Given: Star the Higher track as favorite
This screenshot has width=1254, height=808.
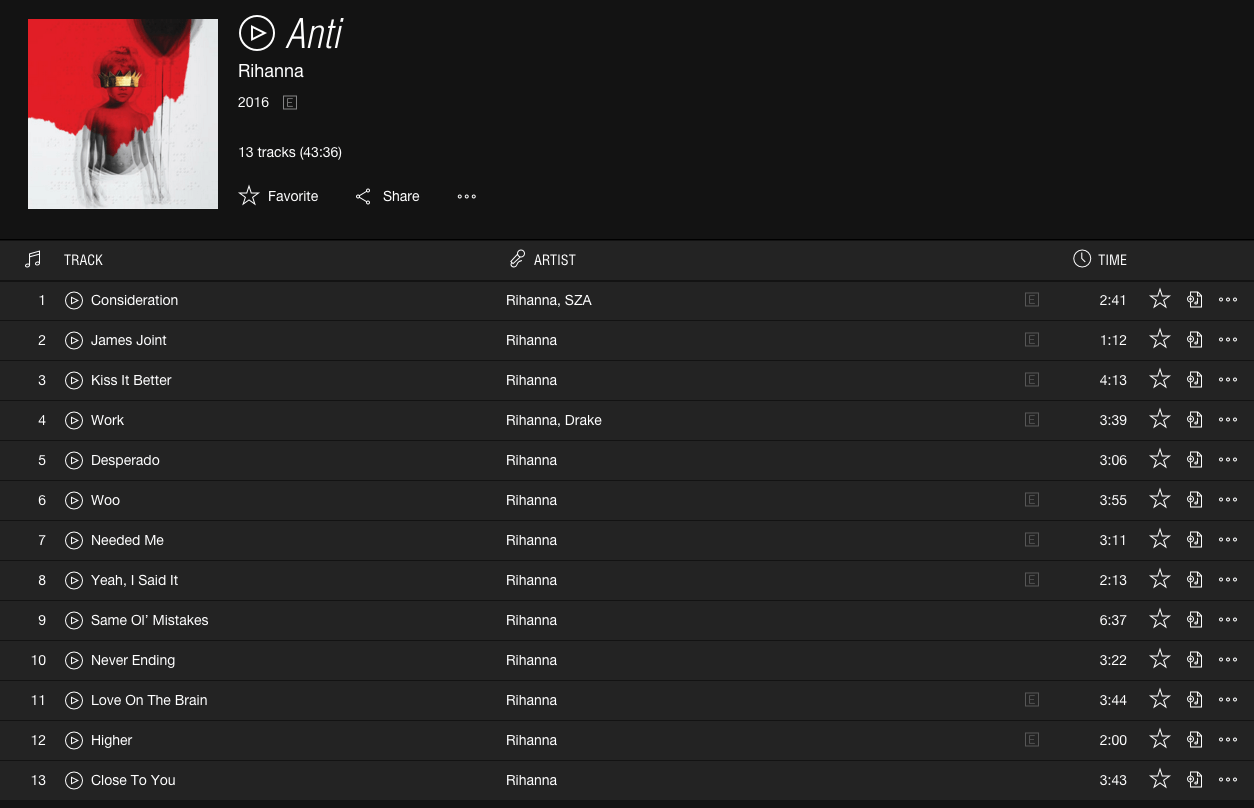Looking at the screenshot, I should (x=1160, y=739).
